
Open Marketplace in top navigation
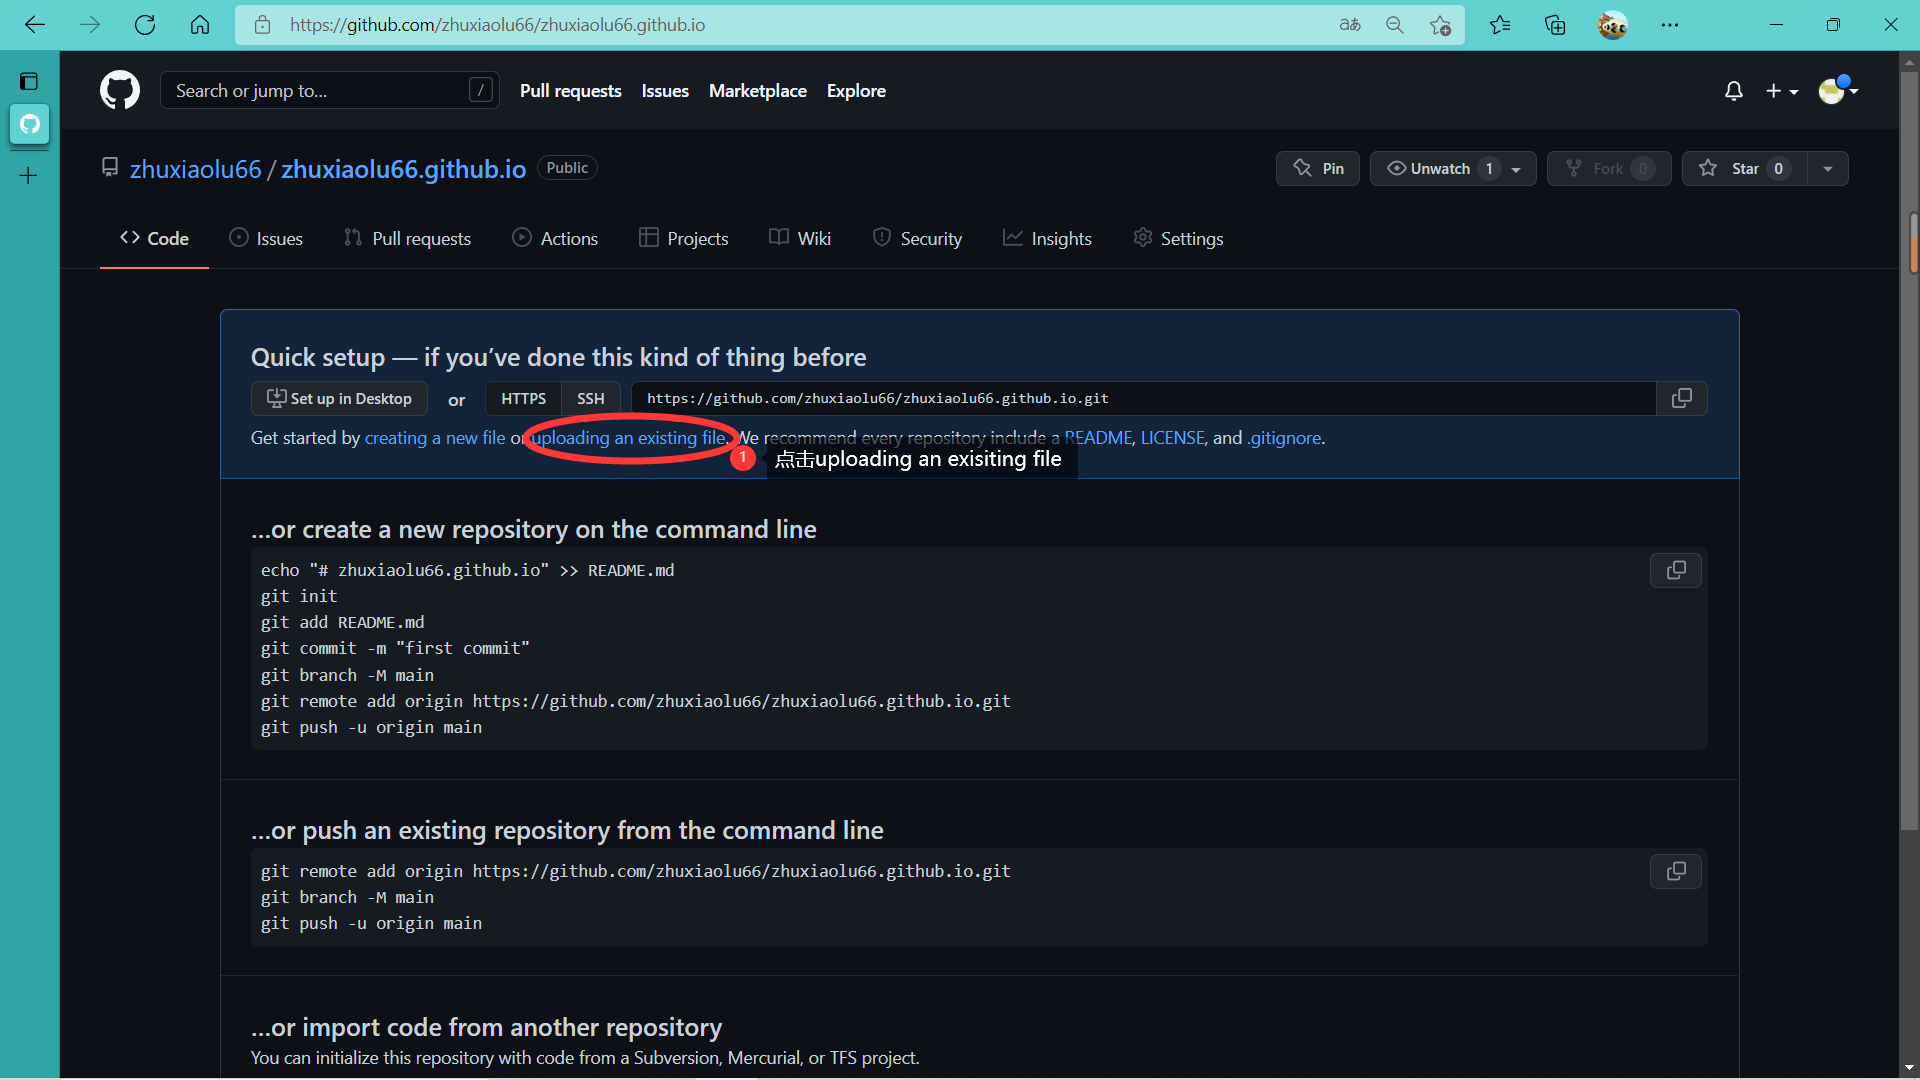758,91
